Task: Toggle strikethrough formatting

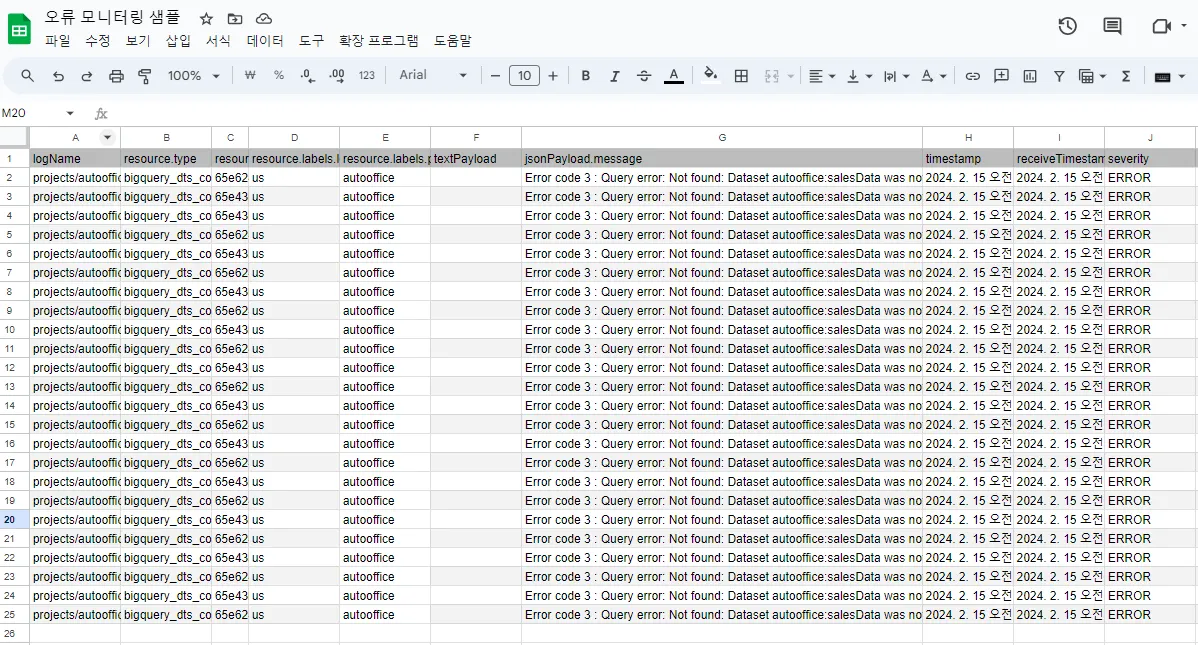Action: pos(644,76)
